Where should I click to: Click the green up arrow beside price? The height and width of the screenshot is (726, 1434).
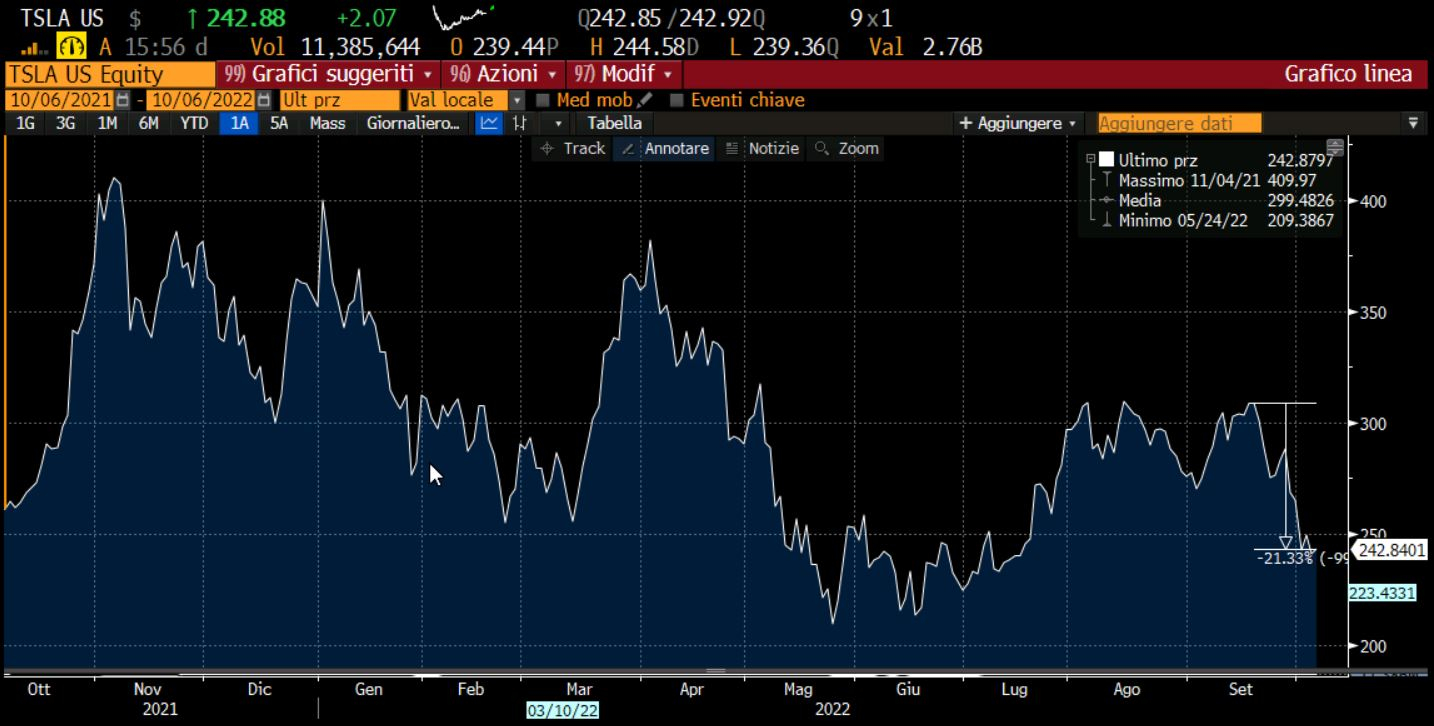pyautogui.click(x=192, y=19)
